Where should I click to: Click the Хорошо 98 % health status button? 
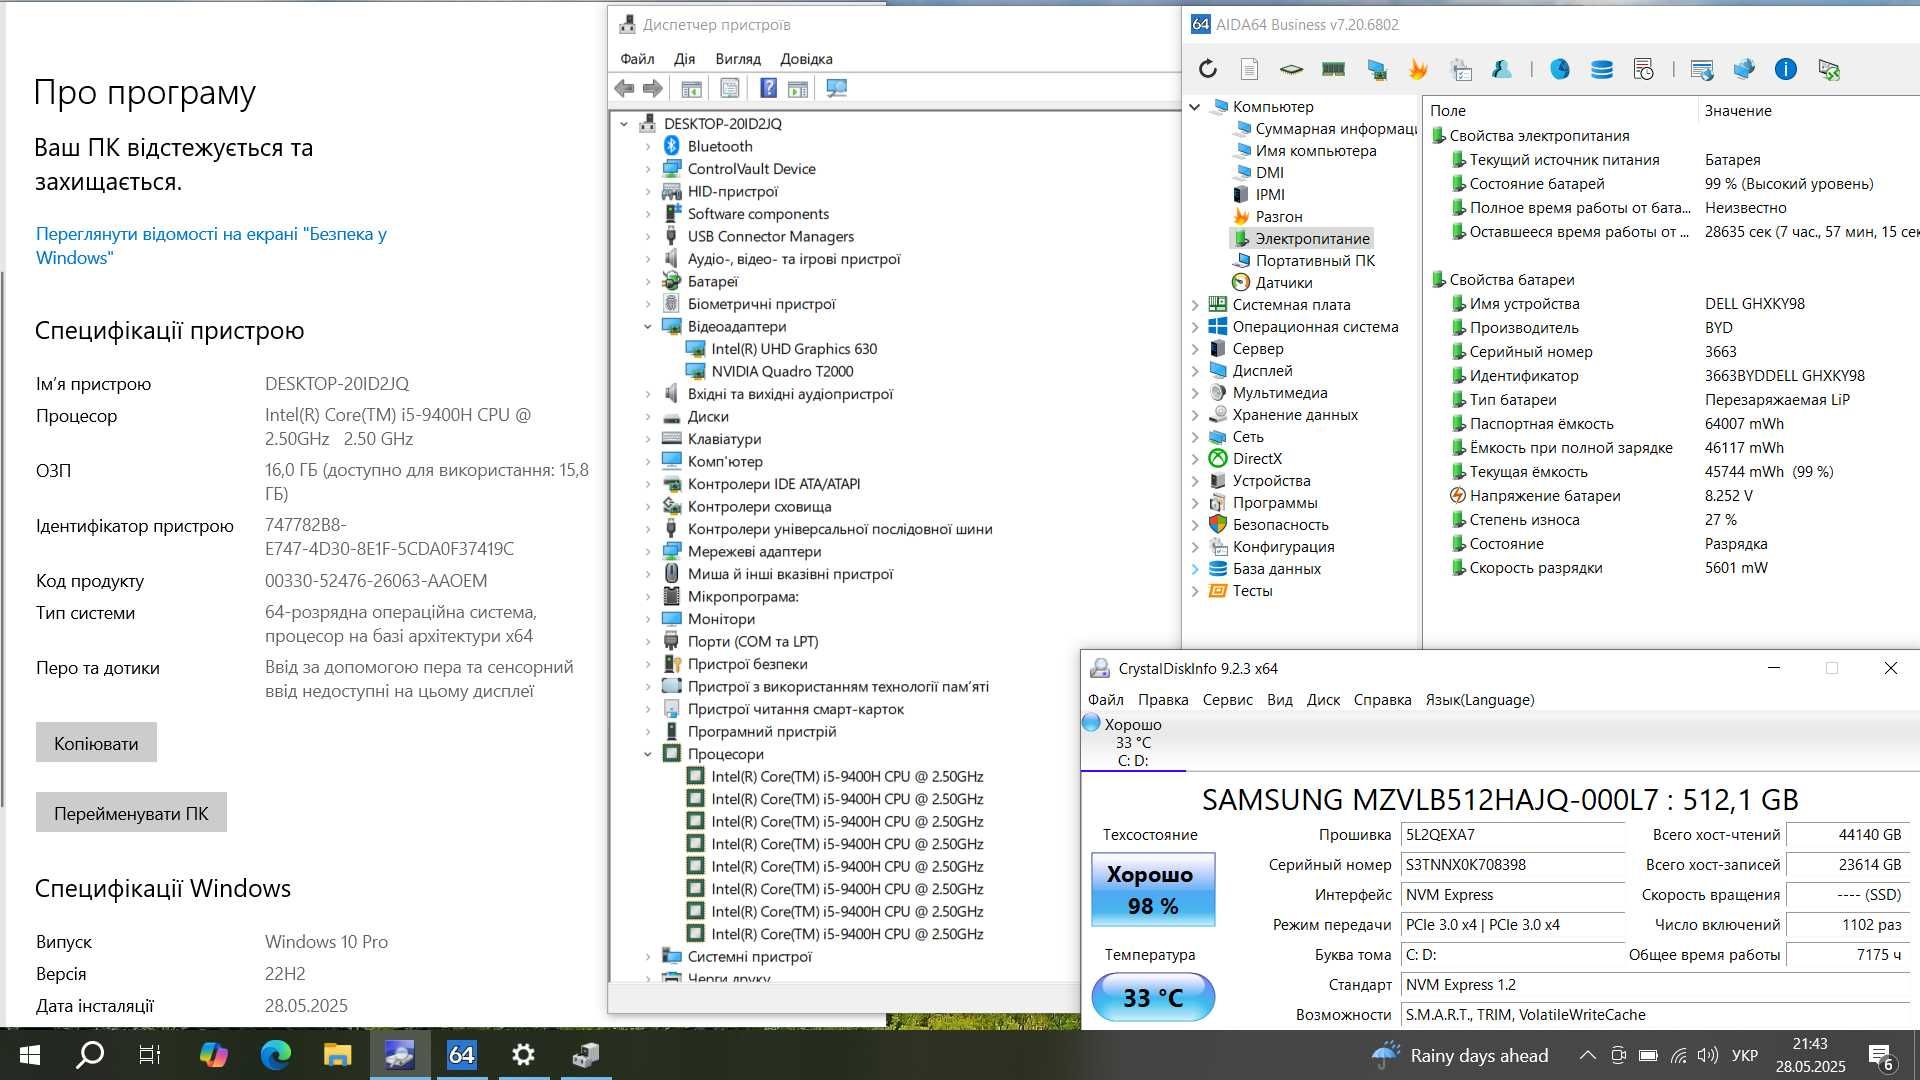(1153, 889)
